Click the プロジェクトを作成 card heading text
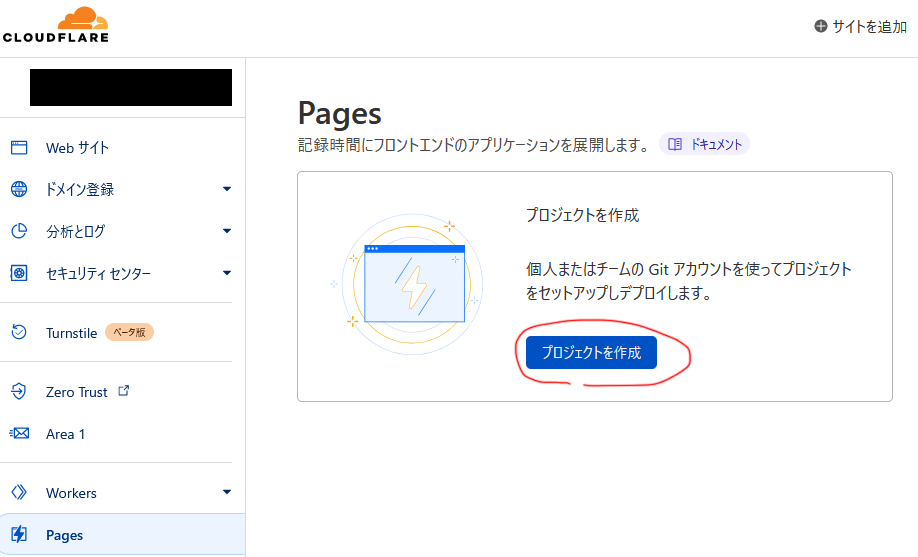Image resolution: width=918 pixels, height=557 pixels. tap(583, 216)
